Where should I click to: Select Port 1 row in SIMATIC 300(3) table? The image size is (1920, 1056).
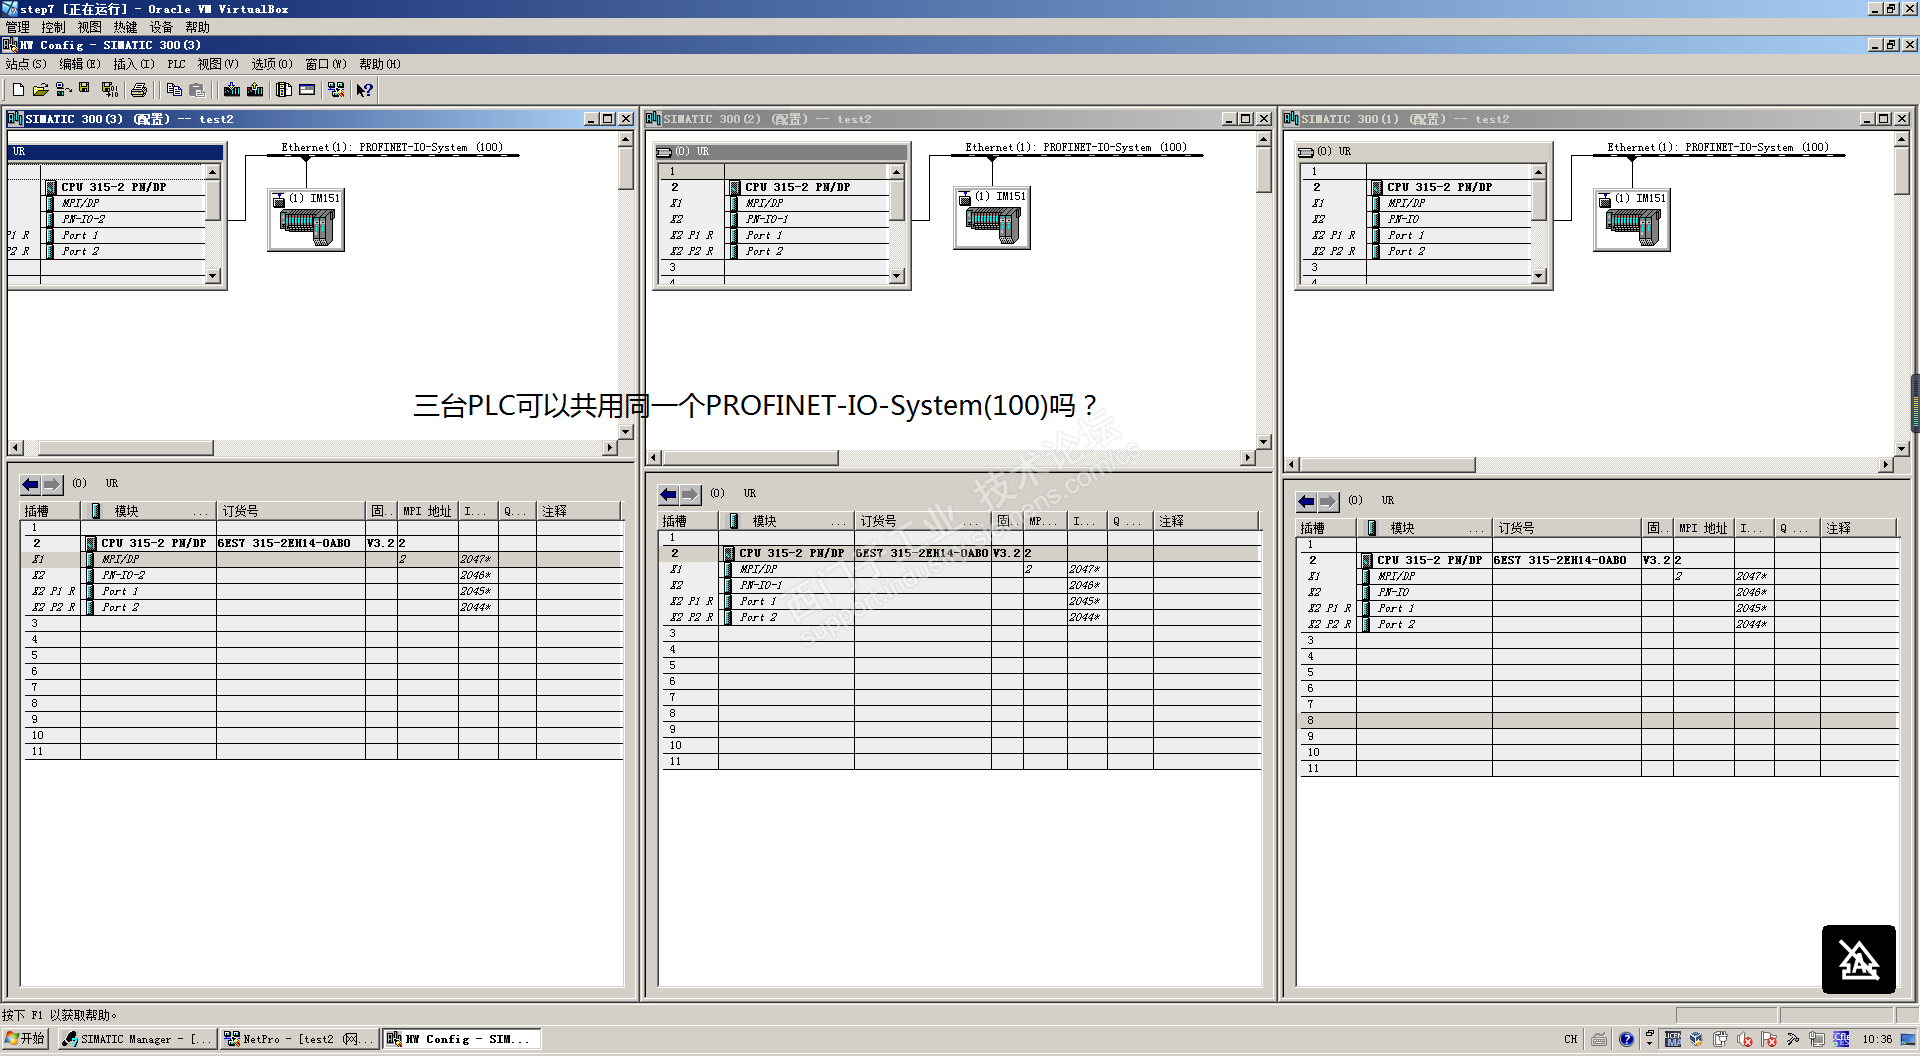point(324,591)
